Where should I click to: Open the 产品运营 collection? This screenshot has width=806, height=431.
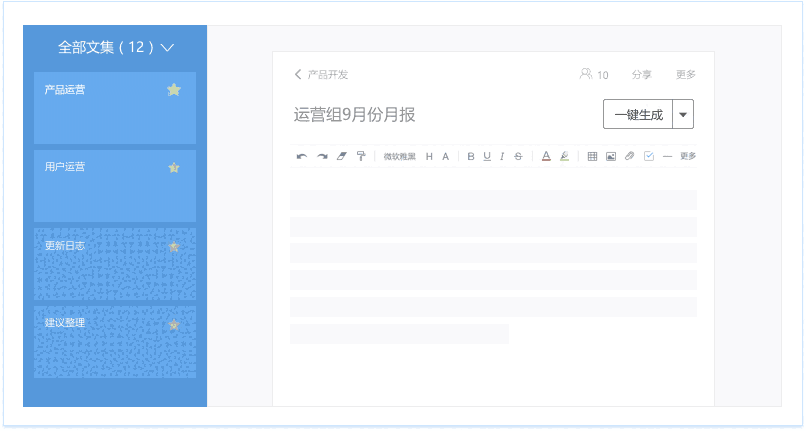click(x=115, y=108)
